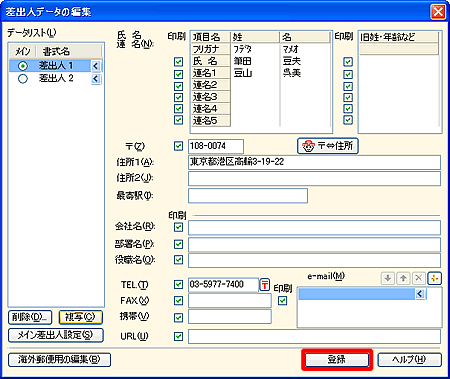
Task: Click the TEL field 03-5977-7400
Action: click(223, 285)
